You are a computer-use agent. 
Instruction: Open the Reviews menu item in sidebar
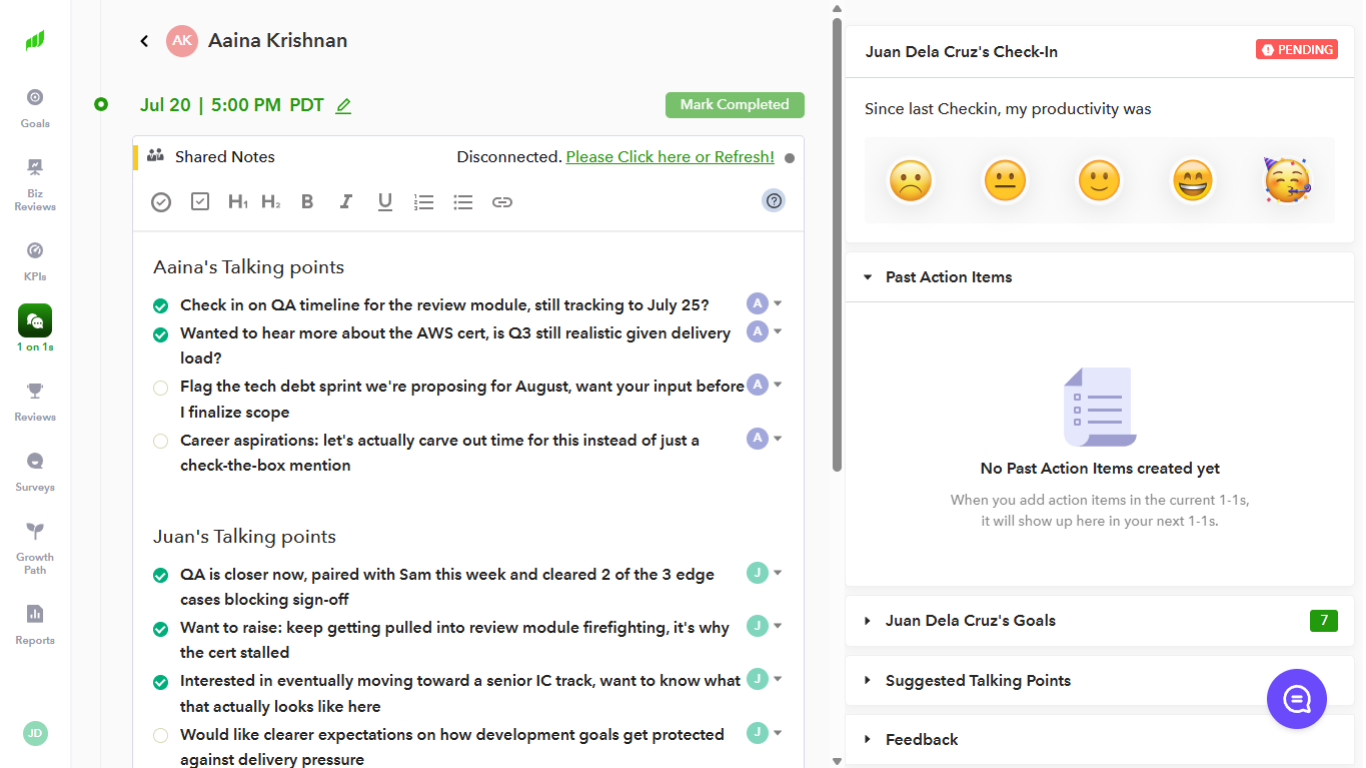coord(35,401)
